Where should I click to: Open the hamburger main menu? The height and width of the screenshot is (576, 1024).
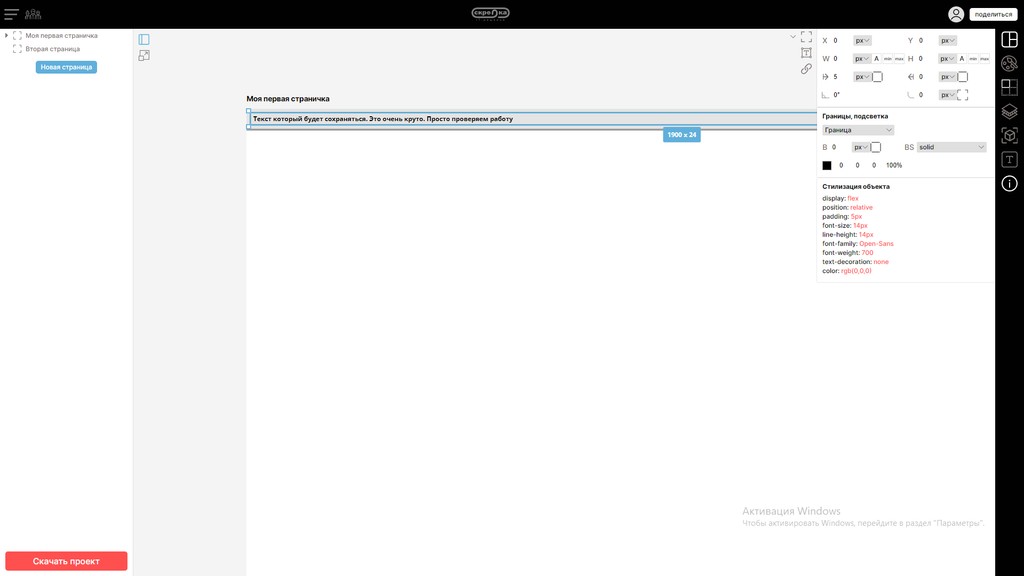pyautogui.click(x=12, y=14)
